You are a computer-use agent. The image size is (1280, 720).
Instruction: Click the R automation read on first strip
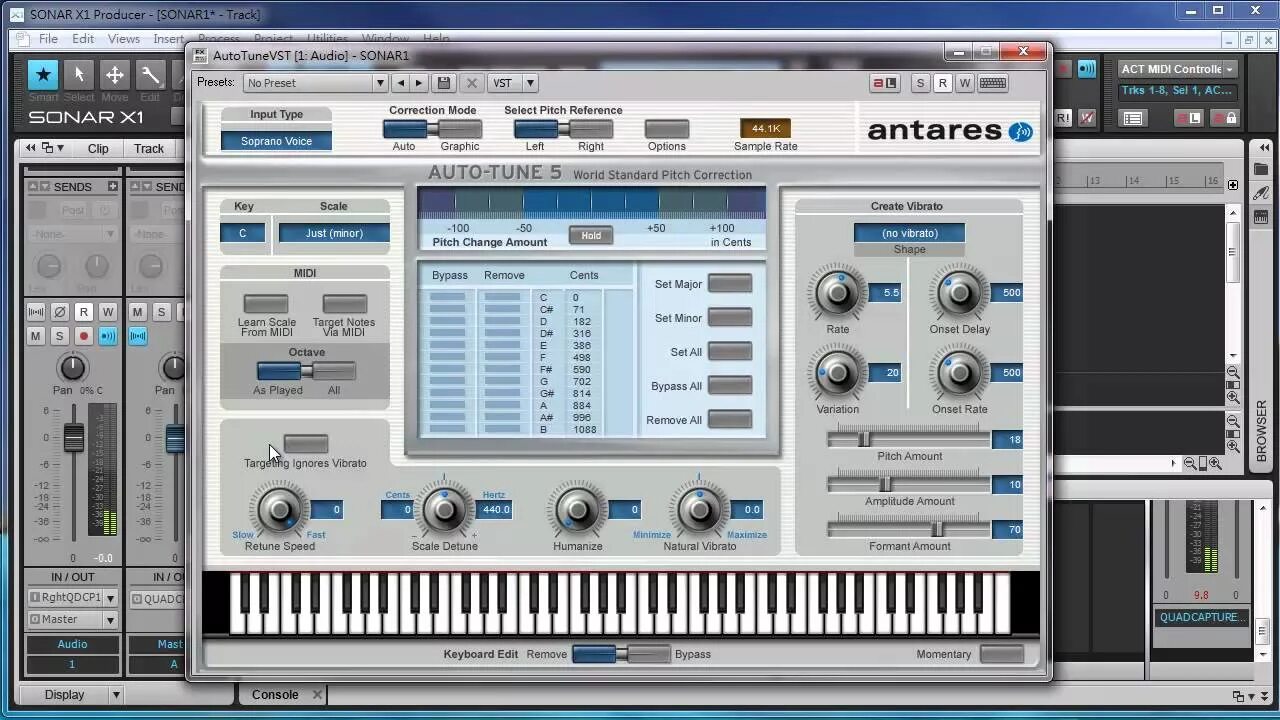tap(84, 312)
